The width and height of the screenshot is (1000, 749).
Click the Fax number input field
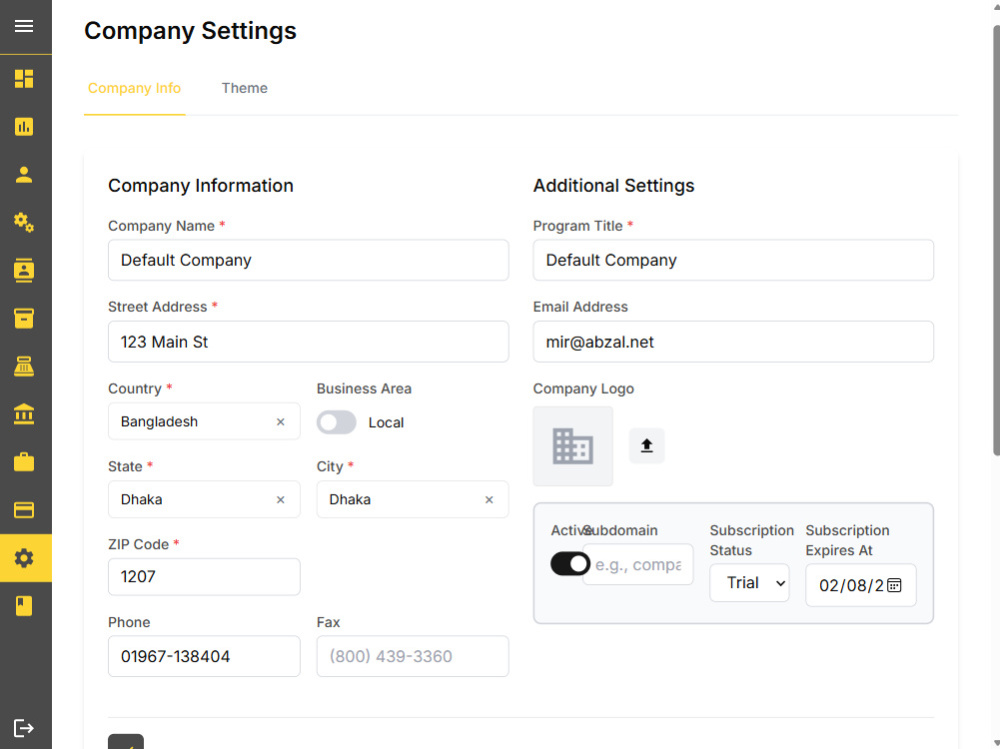(413, 656)
